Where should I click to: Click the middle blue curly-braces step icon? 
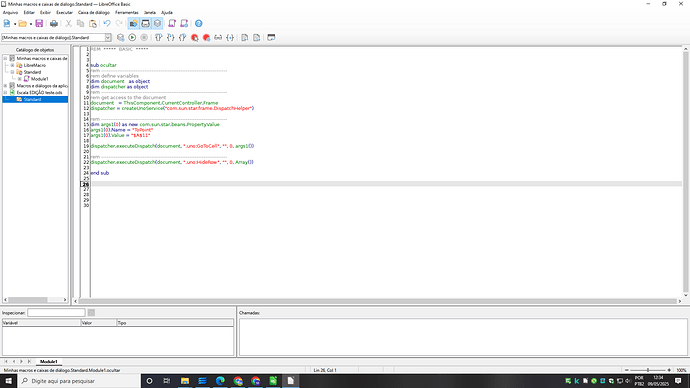point(170,38)
